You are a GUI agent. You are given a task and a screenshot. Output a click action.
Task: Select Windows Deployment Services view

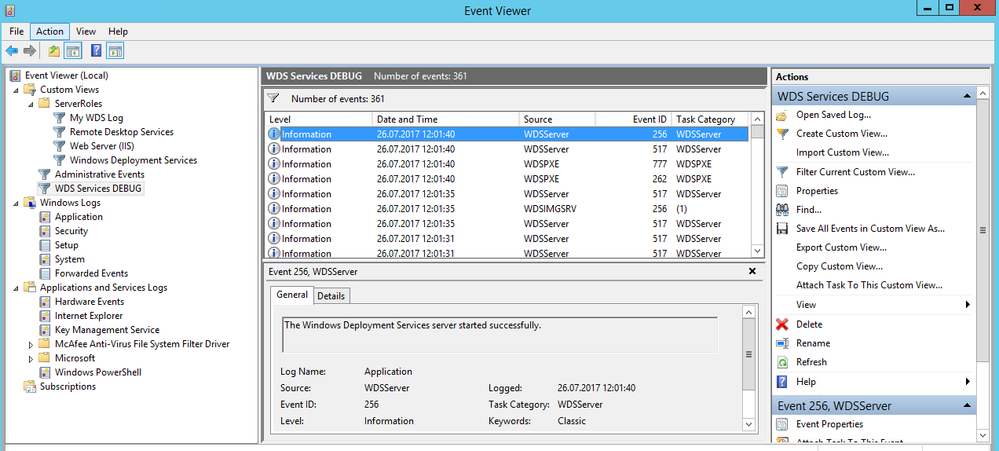[x=133, y=161]
